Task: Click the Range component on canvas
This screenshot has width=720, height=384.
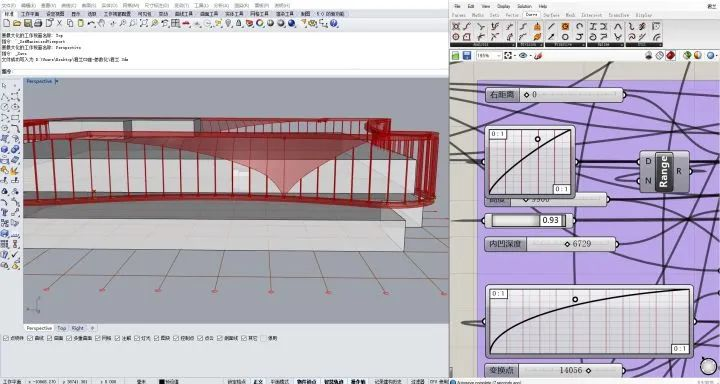Action: 664,171
